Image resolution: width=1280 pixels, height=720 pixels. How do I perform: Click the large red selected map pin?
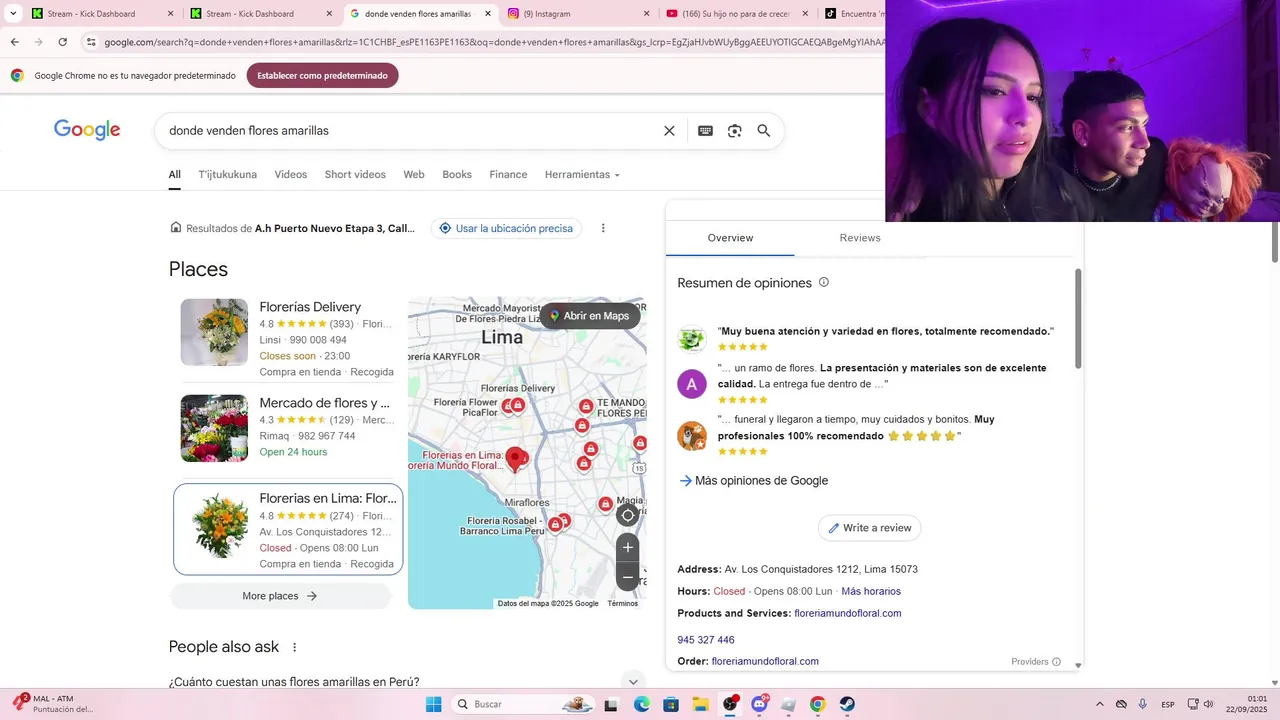pos(516,459)
